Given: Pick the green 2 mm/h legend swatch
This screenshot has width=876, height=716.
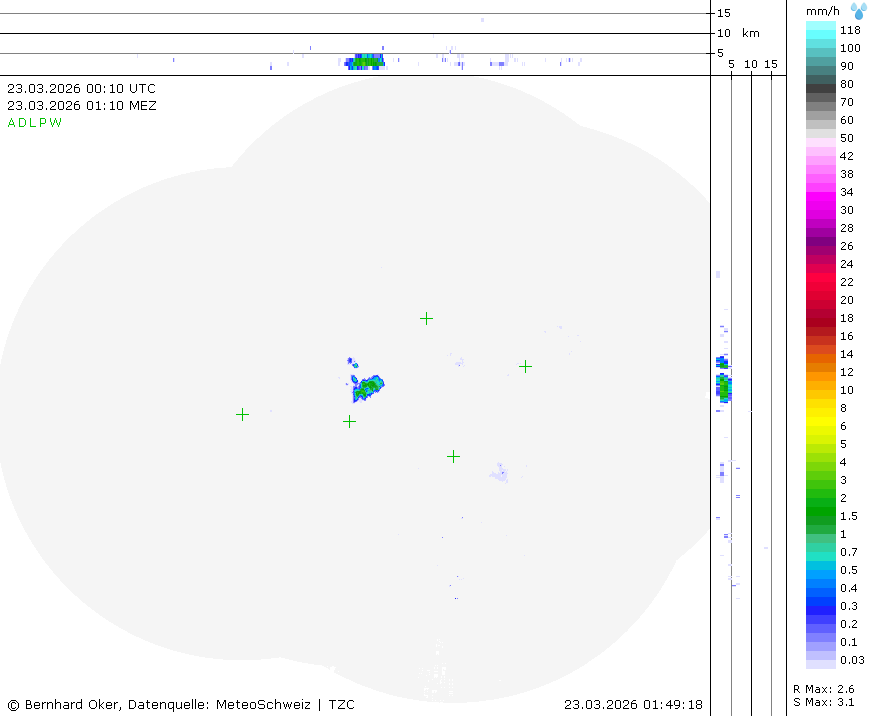Looking at the screenshot, I should [821, 498].
